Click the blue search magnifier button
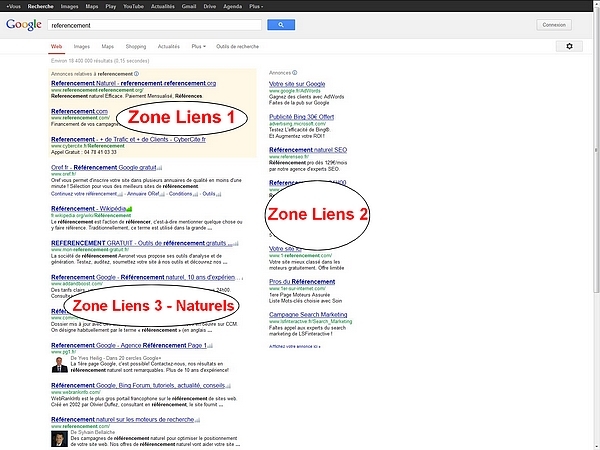 pyautogui.click(x=281, y=25)
